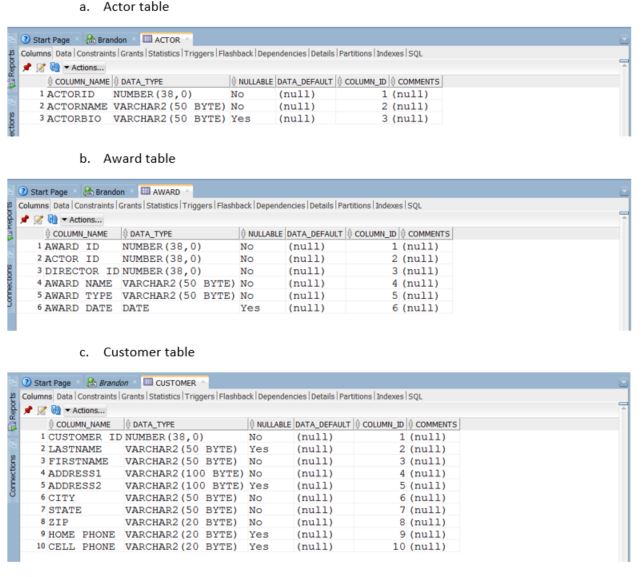Screen dimensions: 643x577
Task: Sort by NULLABLE column header in AWARD table
Action: coord(263,232)
